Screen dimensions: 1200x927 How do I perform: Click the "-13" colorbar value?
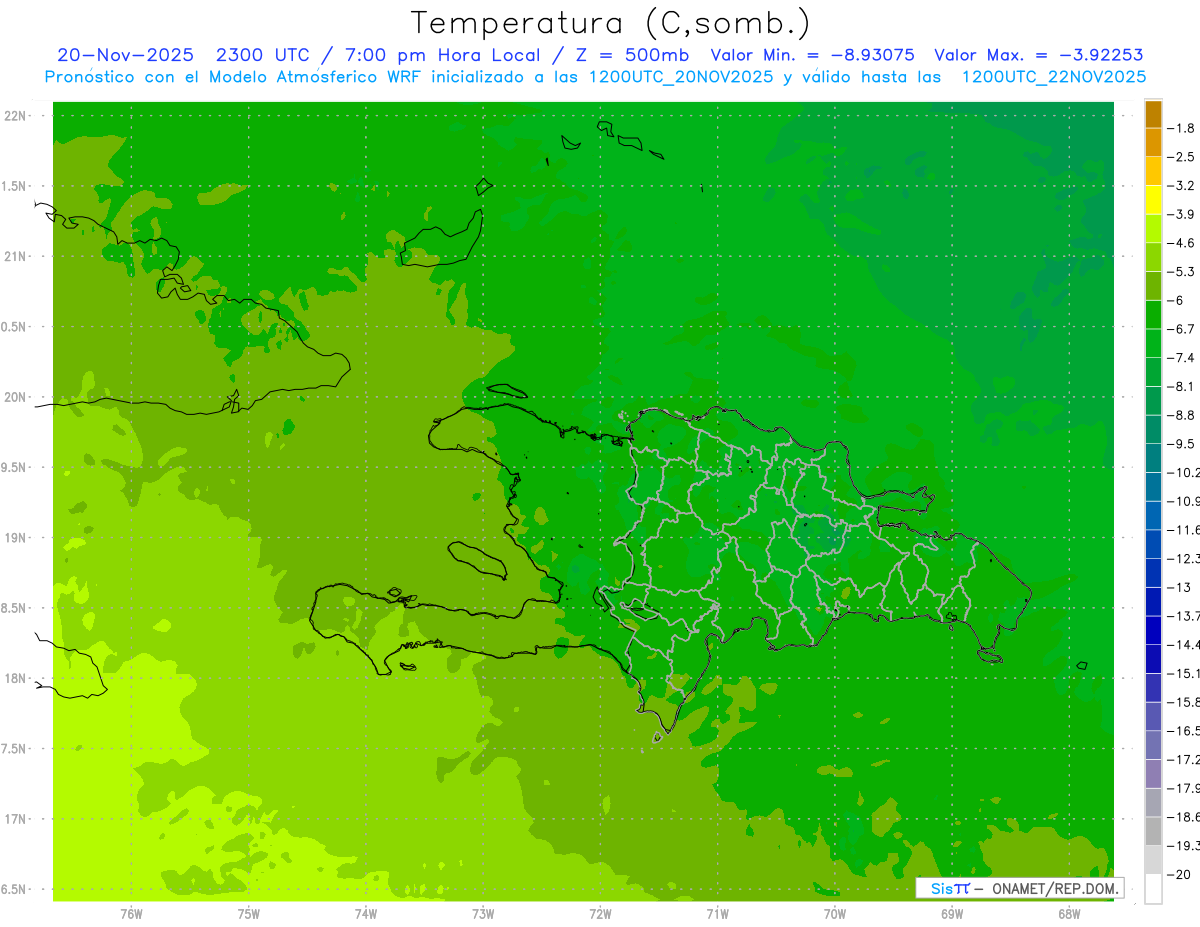1178,588
